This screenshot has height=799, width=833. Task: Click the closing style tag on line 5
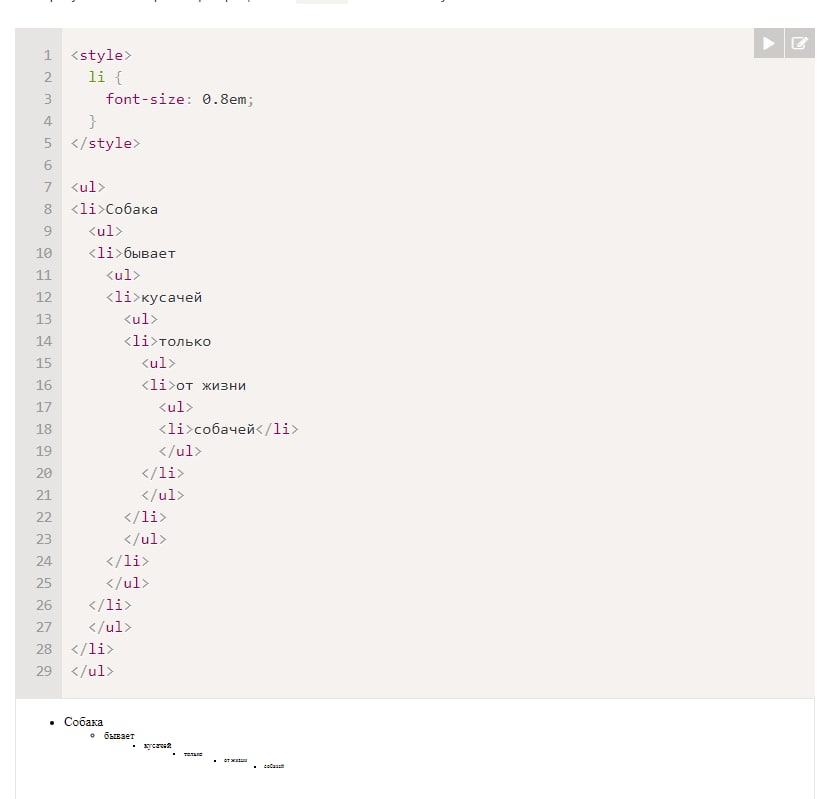pyautogui.click(x=105, y=143)
